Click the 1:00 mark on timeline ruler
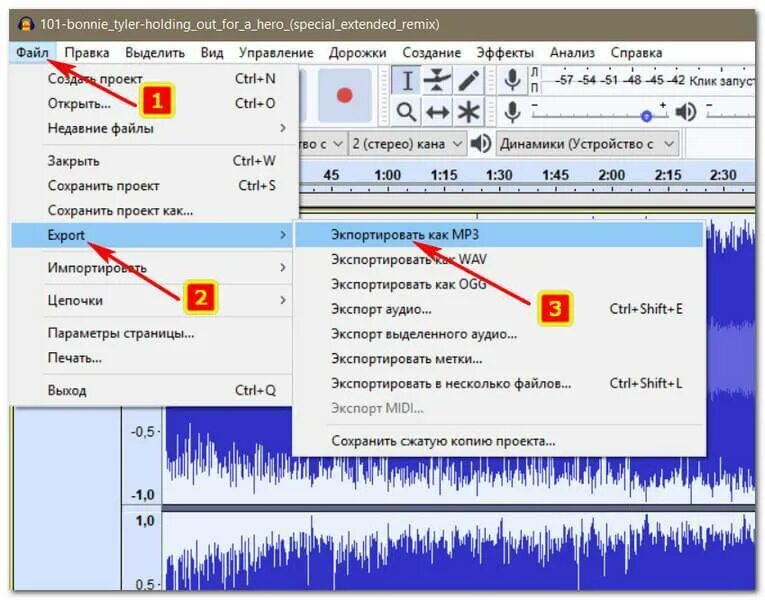This screenshot has width=765, height=600. pos(387,175)
